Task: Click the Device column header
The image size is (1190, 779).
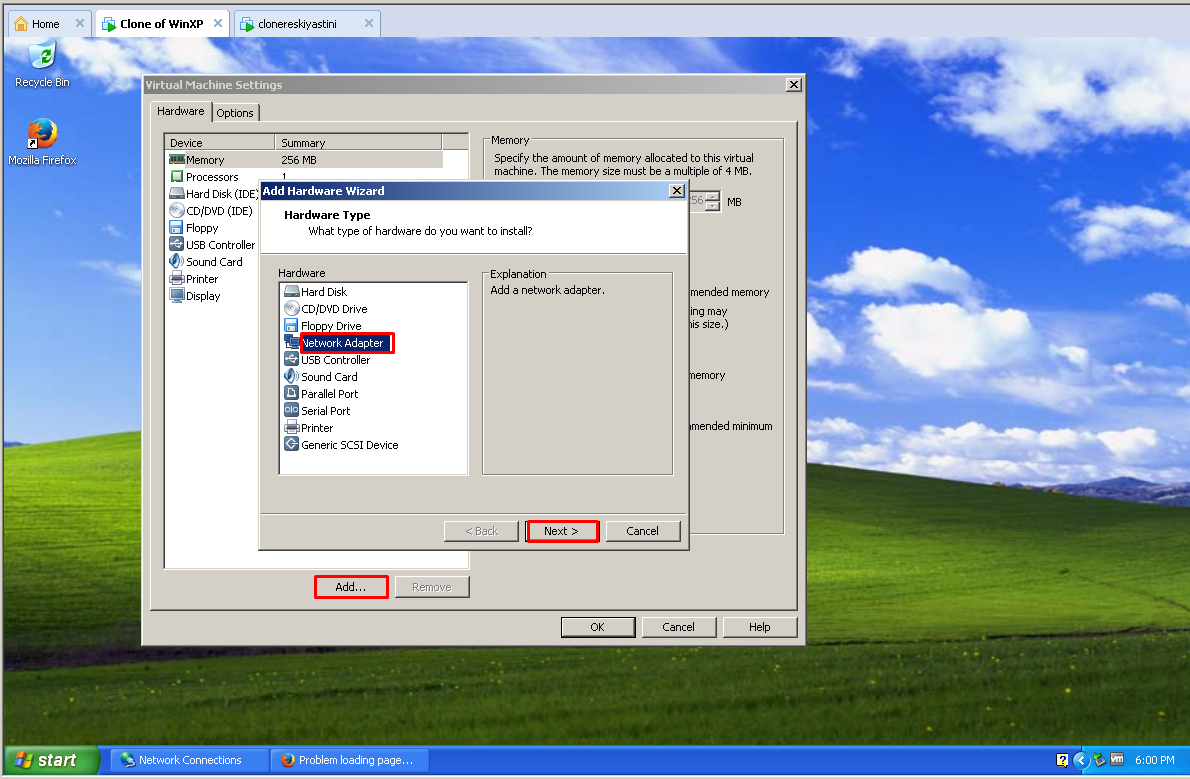Action: tap(219, 142)
